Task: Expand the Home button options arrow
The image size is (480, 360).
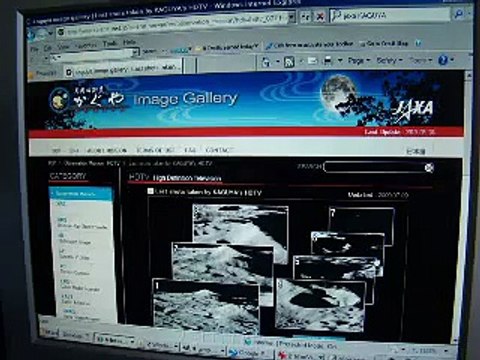Action: pyautogui.click(x=277, y=62)
